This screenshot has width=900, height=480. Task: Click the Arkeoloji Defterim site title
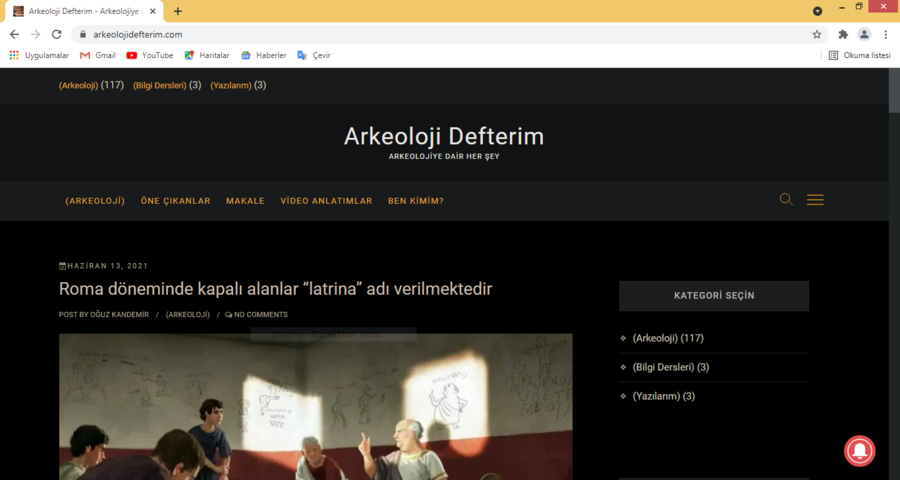coord(444,137)
